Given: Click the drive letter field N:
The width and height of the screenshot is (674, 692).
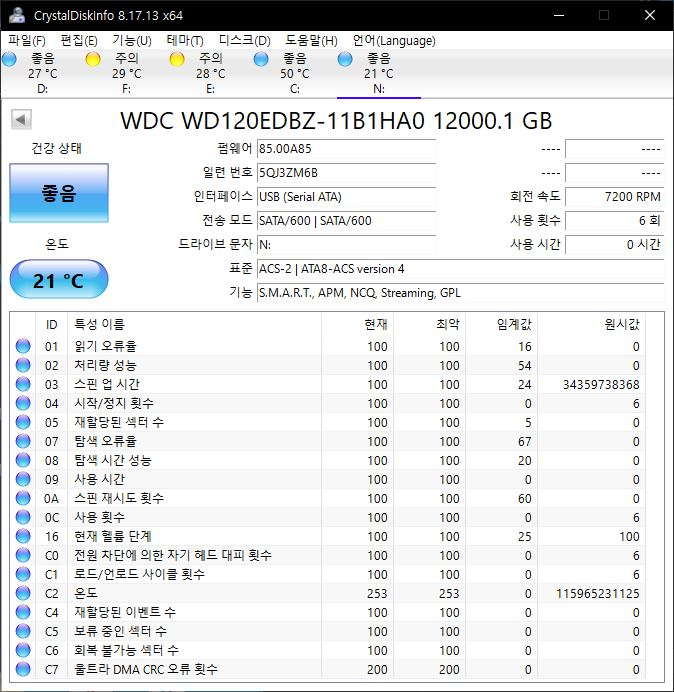Looking at the screenshot, I should 346,244.
